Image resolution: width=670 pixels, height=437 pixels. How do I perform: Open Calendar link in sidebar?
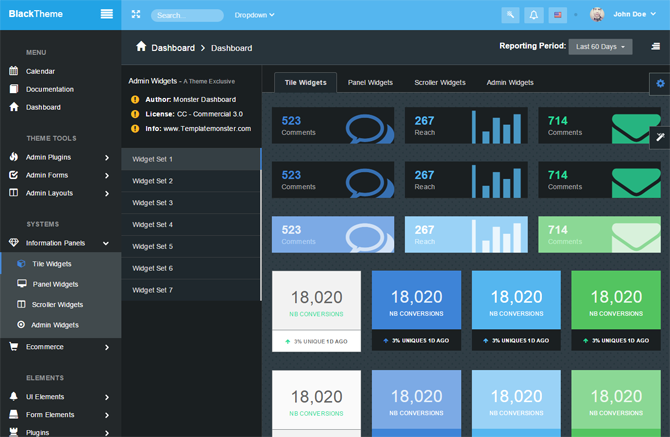point(40,71)
